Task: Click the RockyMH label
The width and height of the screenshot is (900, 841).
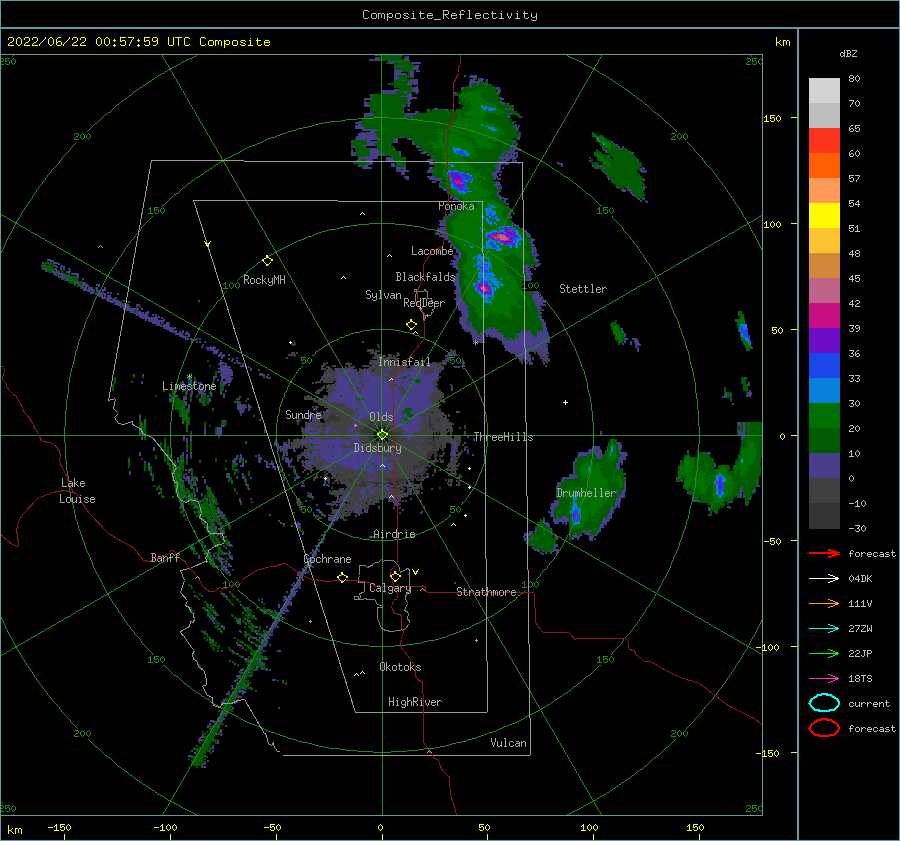Action: (264, 280)
